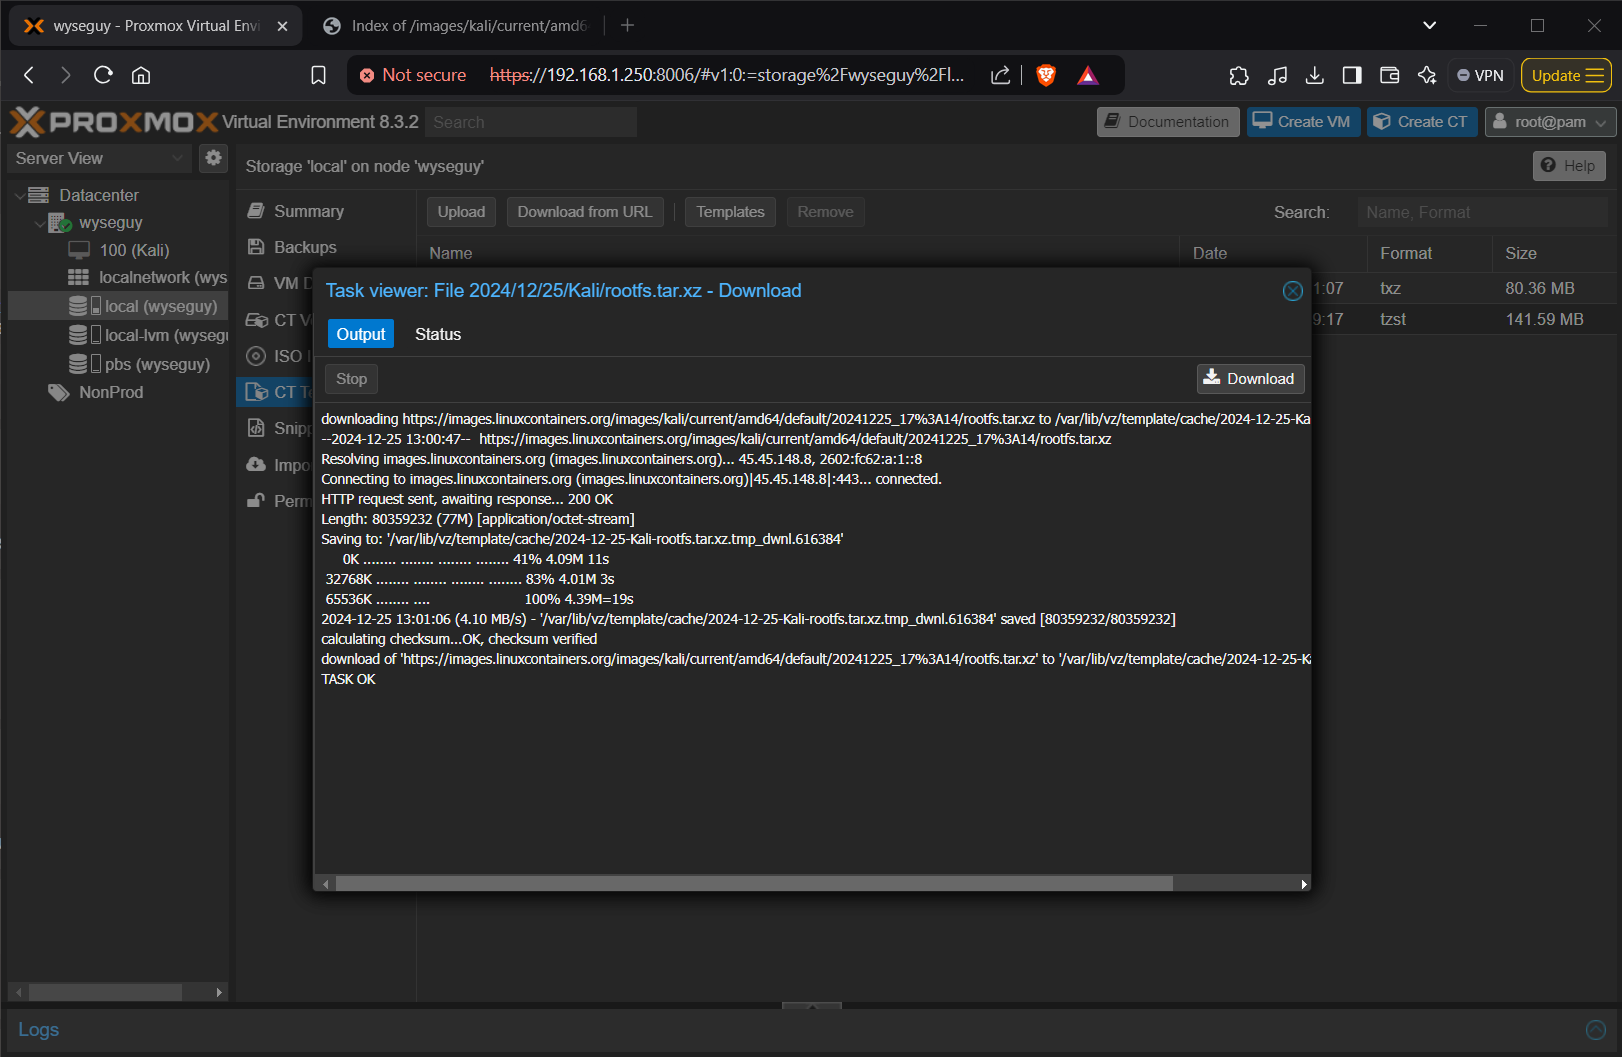Click the scroll right arrow in task output
This screenshot has height=1057, width=1622.
[1303, 884]
